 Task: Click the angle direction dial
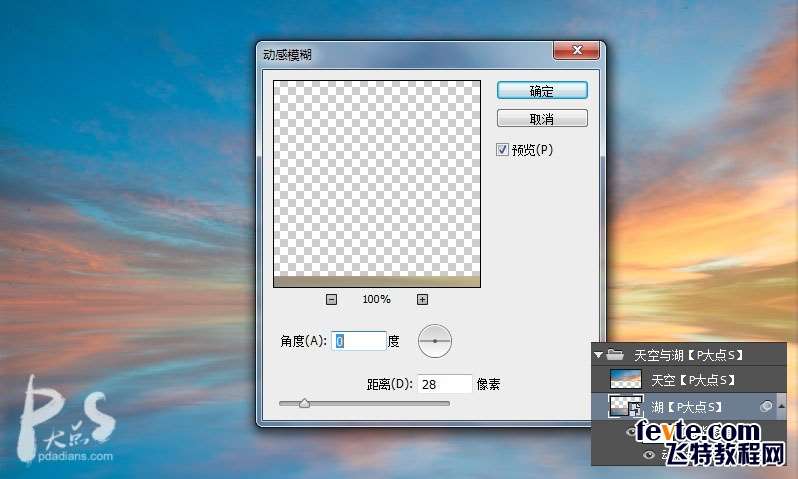(435, 341)
